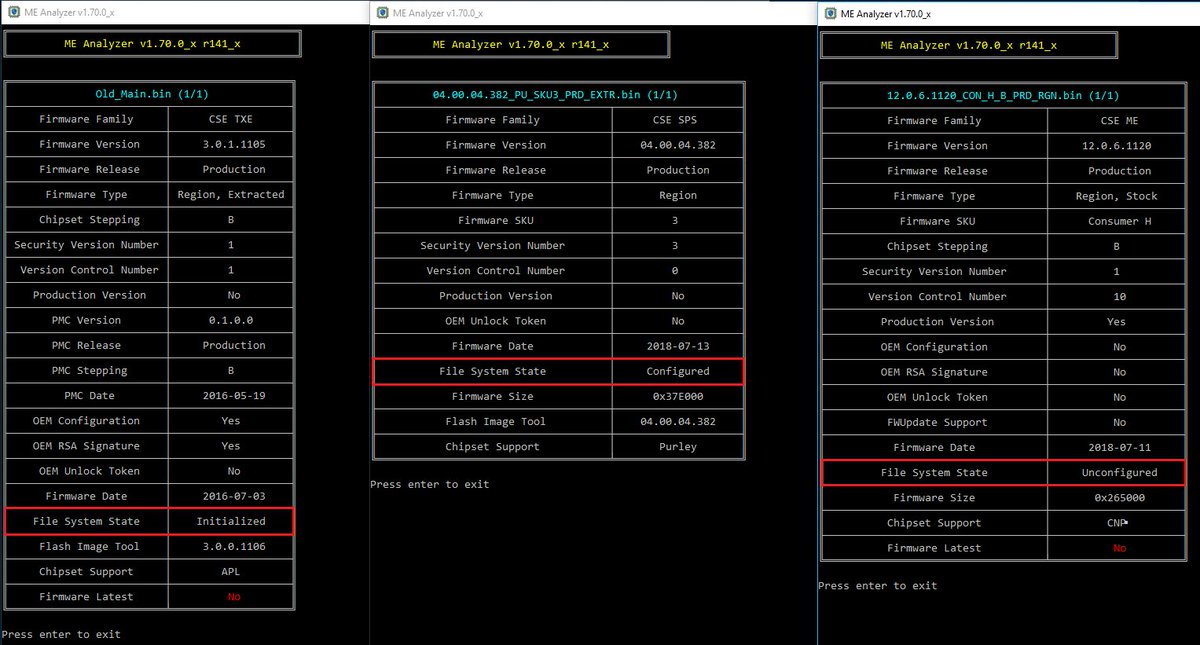The width and height of the screenshot is (1200, 645).
Task: Select the 'CSE SPS' firmware family value
Action: tap(677, 120)
